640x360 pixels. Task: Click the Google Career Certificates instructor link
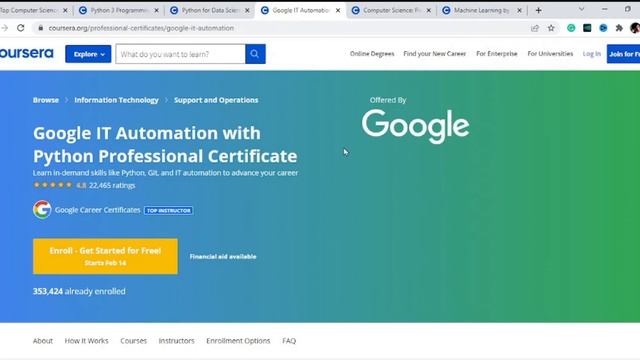point(98,210)
